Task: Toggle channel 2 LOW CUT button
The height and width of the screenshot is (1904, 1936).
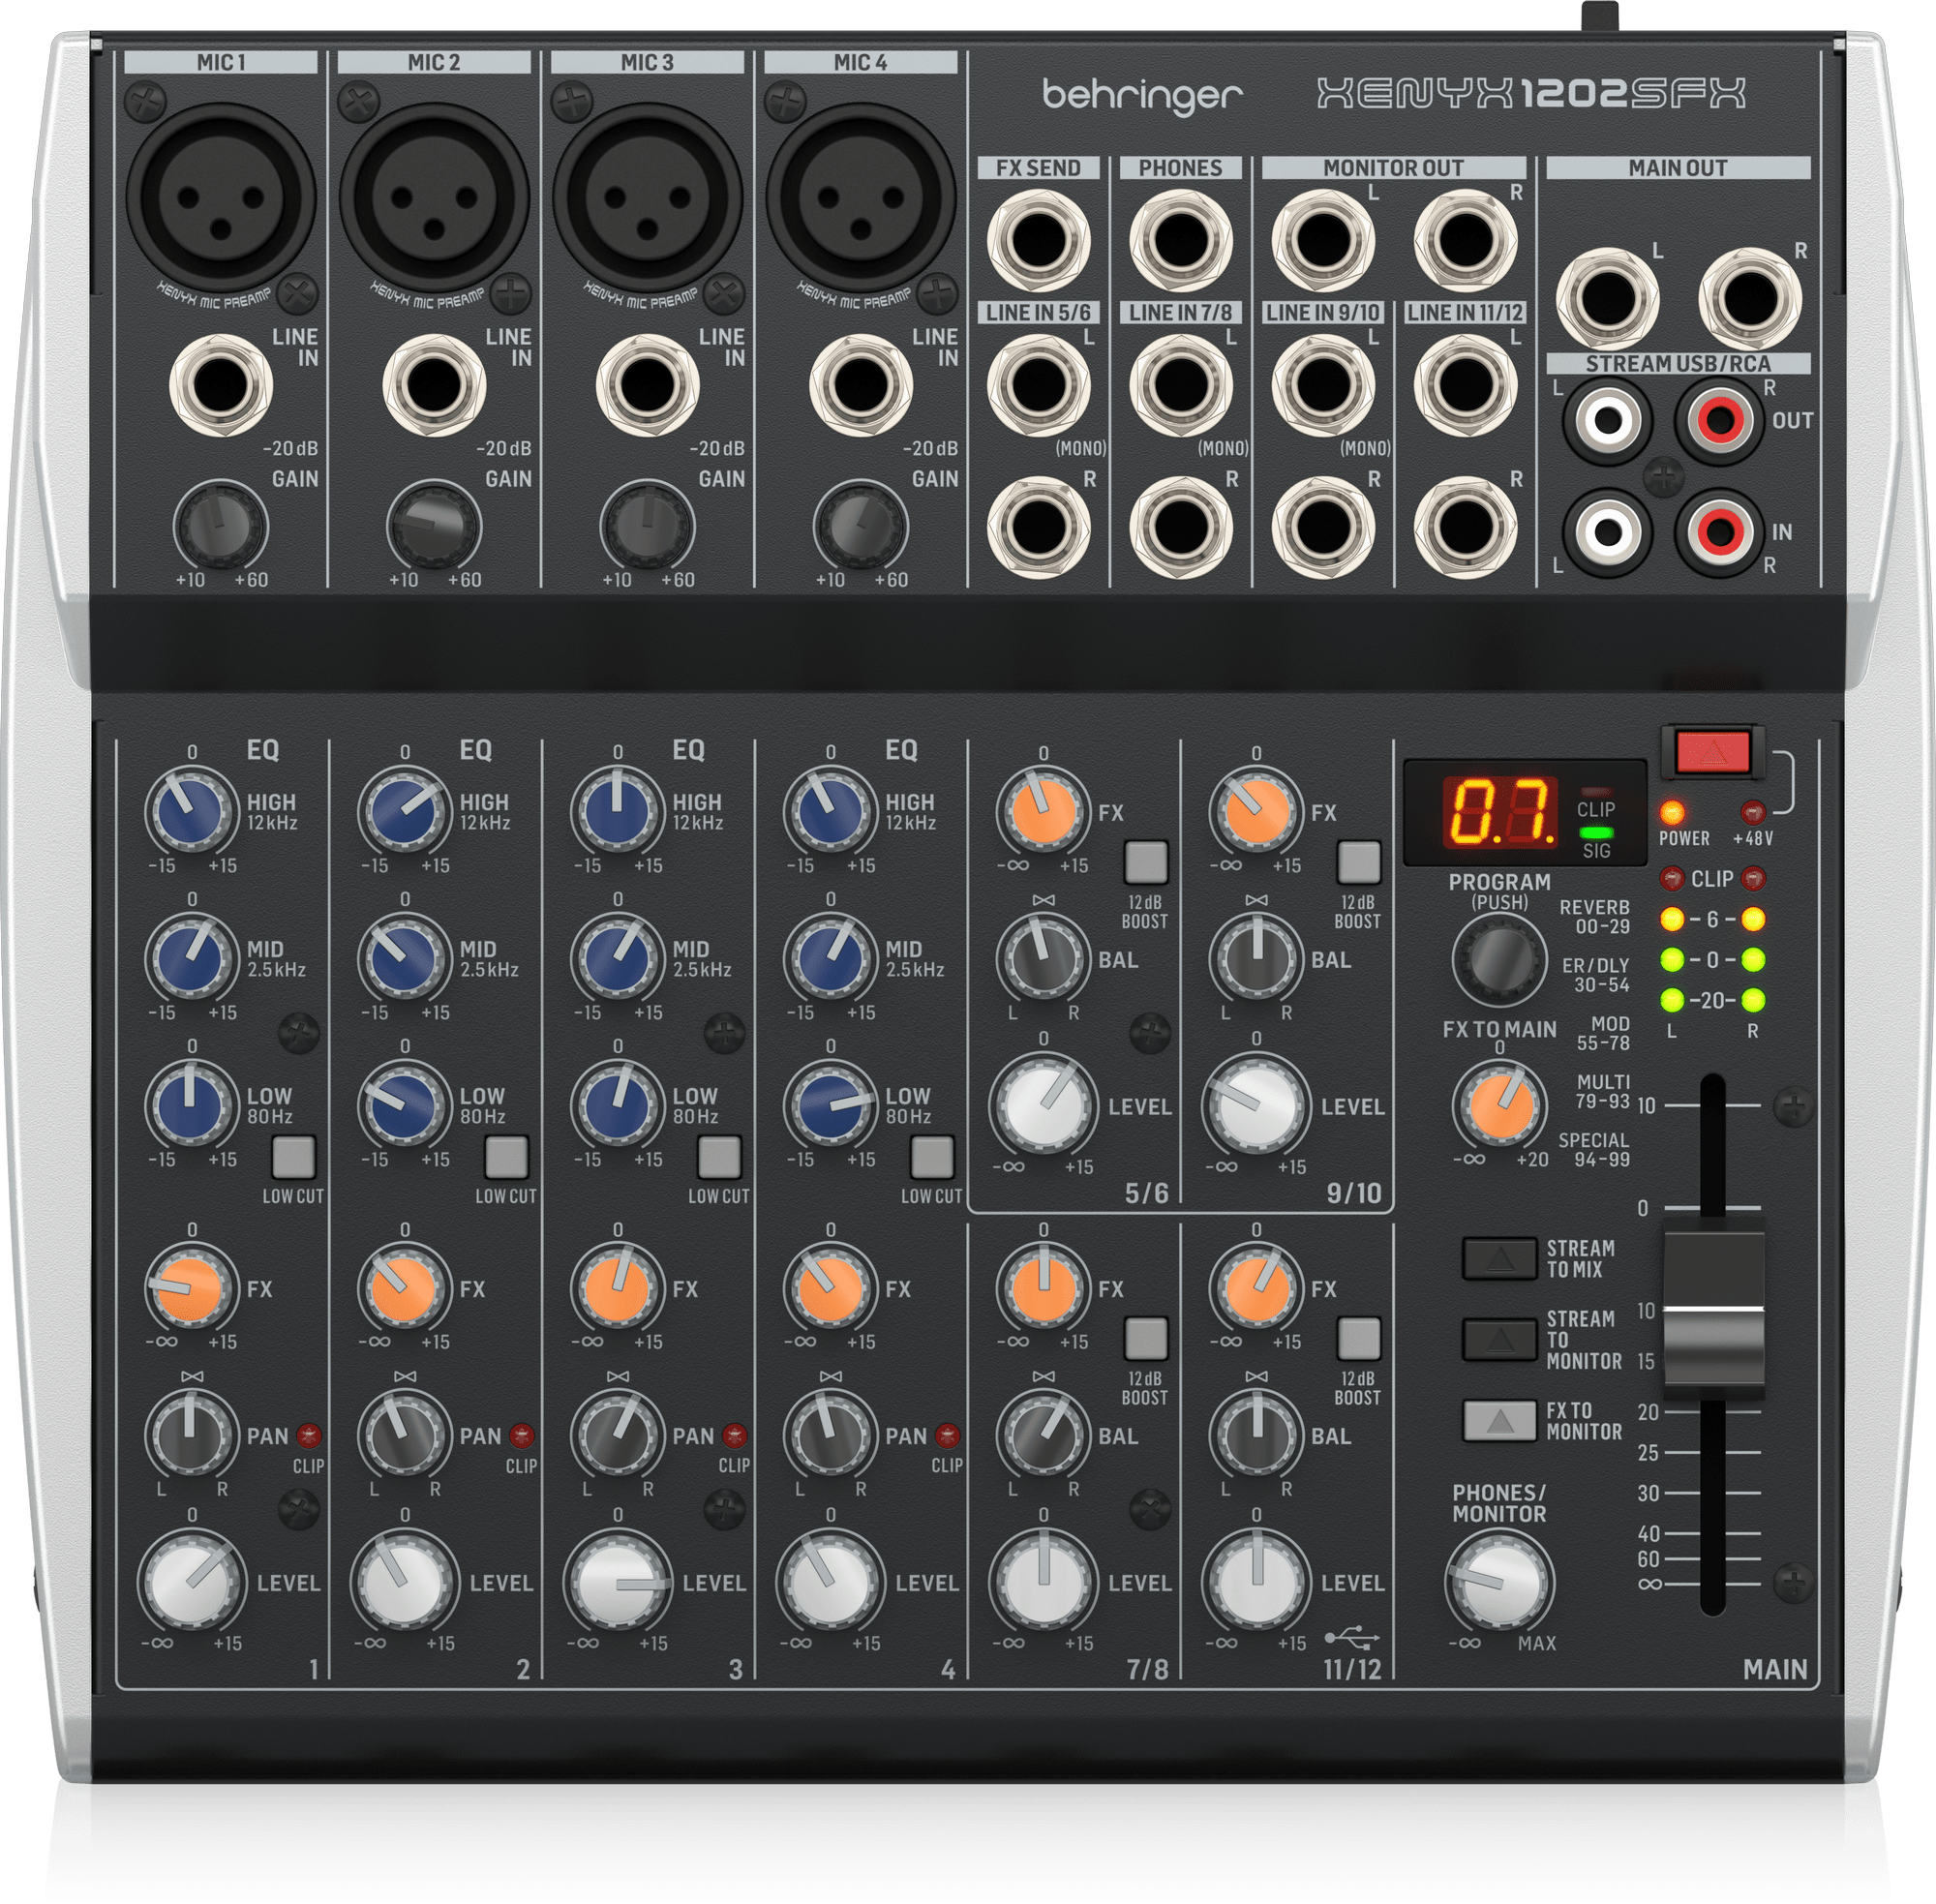Action: point(506,1157)
